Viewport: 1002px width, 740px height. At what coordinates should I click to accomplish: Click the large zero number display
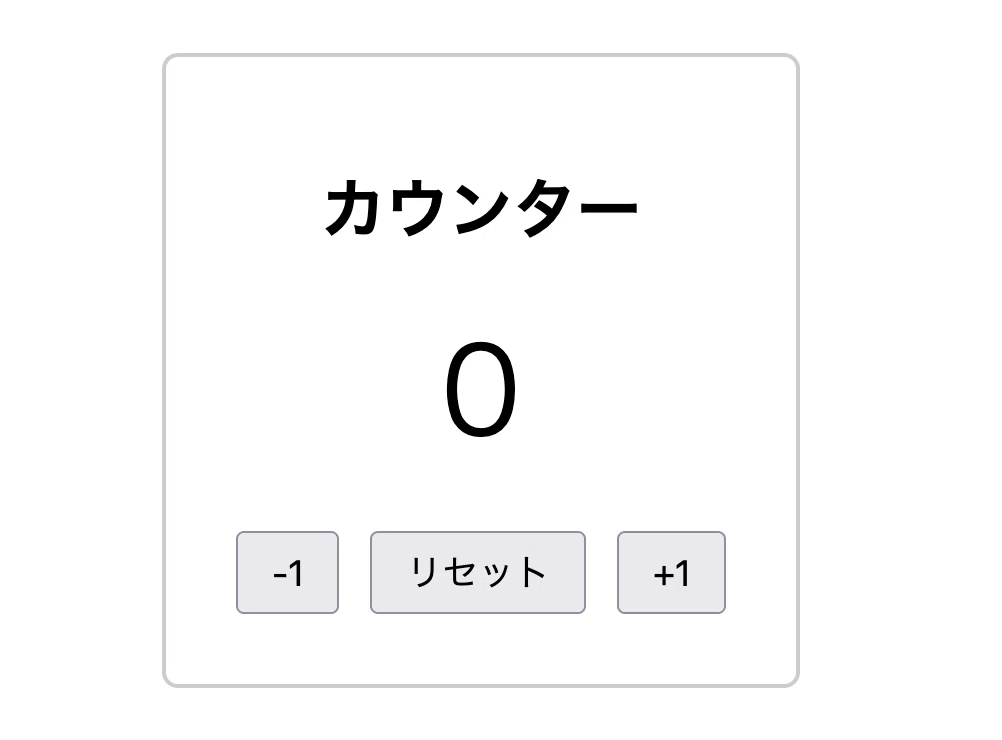tap(481, 389)
